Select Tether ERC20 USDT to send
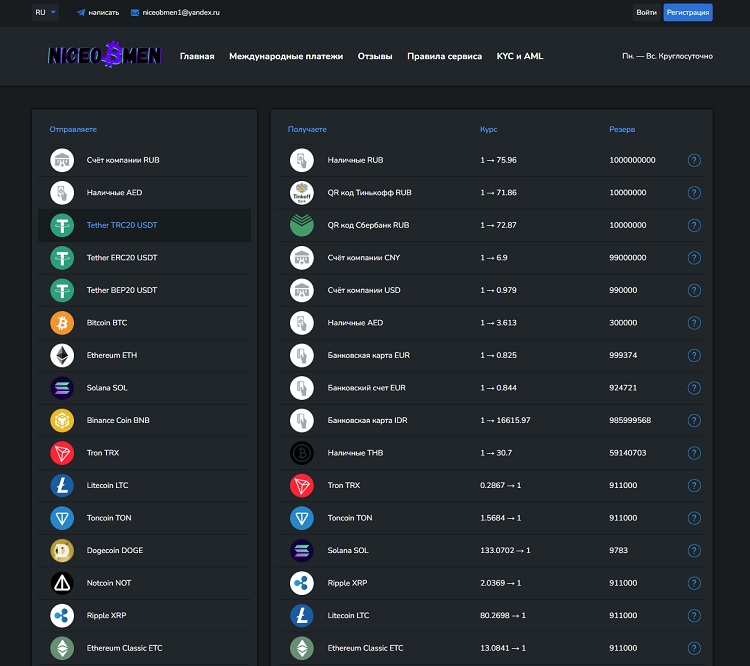The width and height of the screenshot is (750, 666). pos(121,258)
